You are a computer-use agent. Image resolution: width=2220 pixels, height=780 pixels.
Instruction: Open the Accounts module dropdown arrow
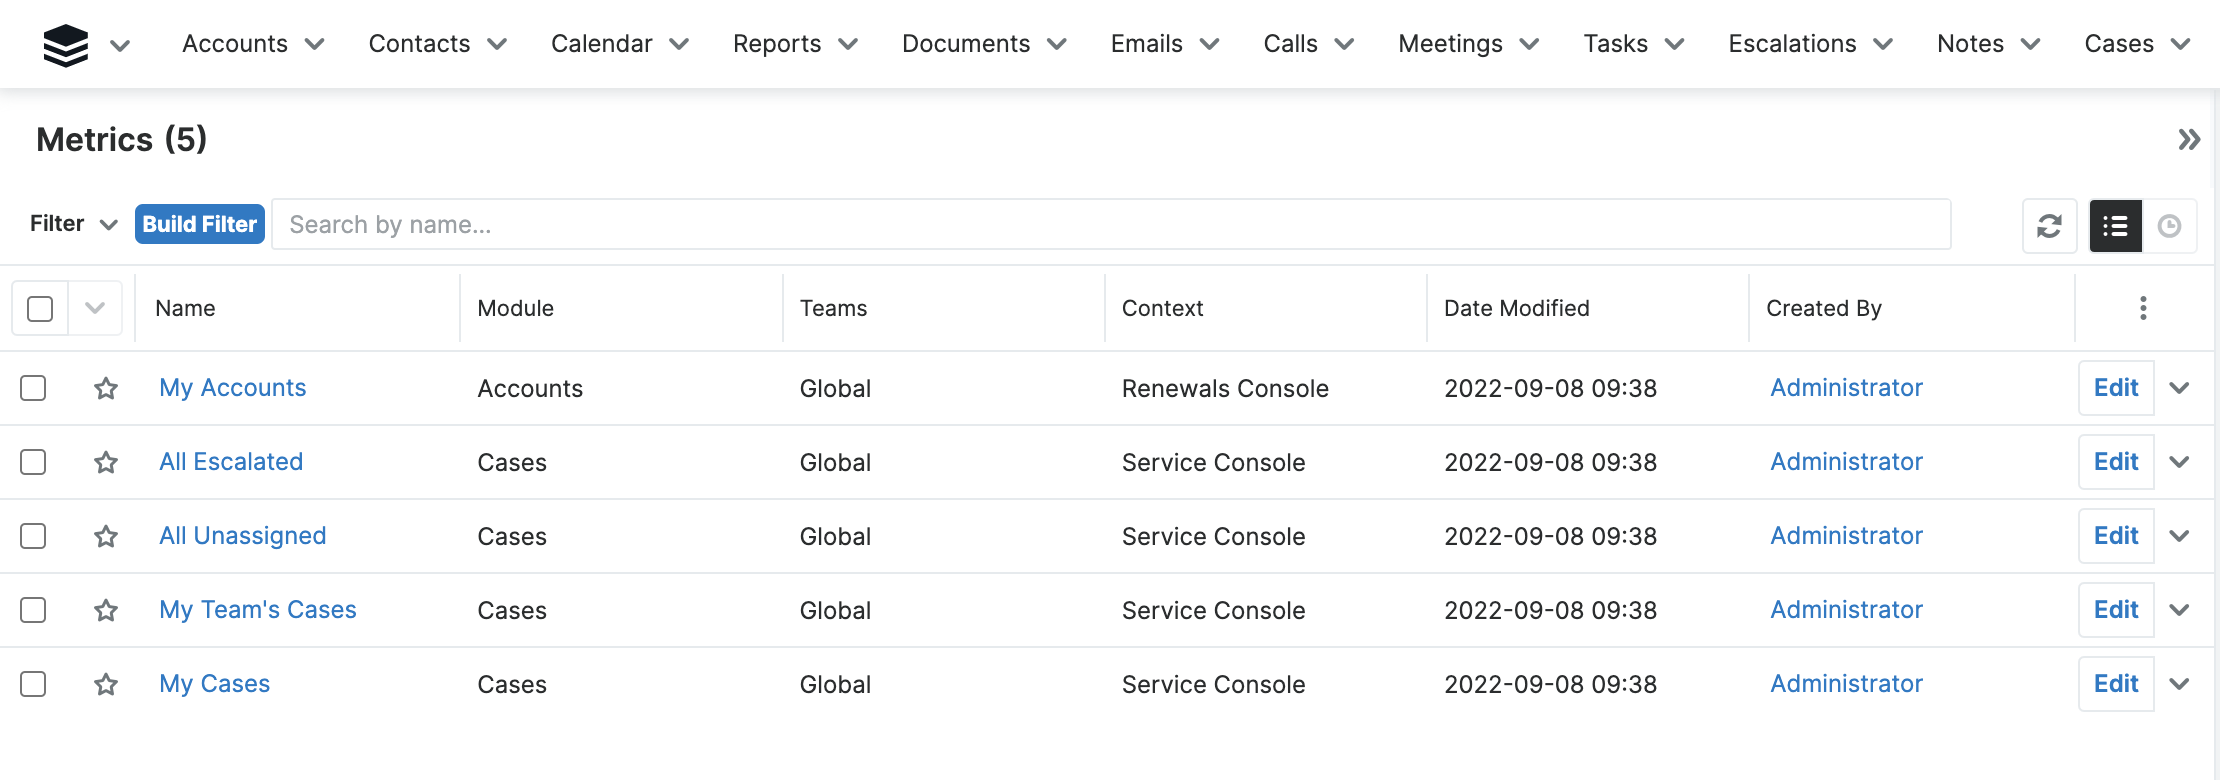(315, 44)
